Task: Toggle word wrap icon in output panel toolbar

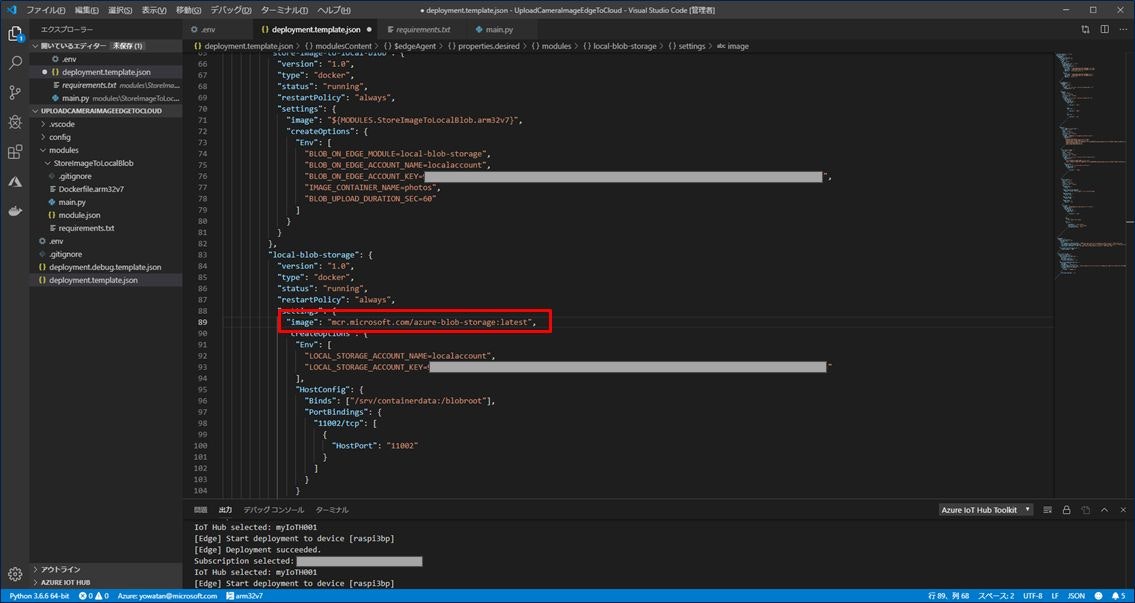Action: point(1047,510)
